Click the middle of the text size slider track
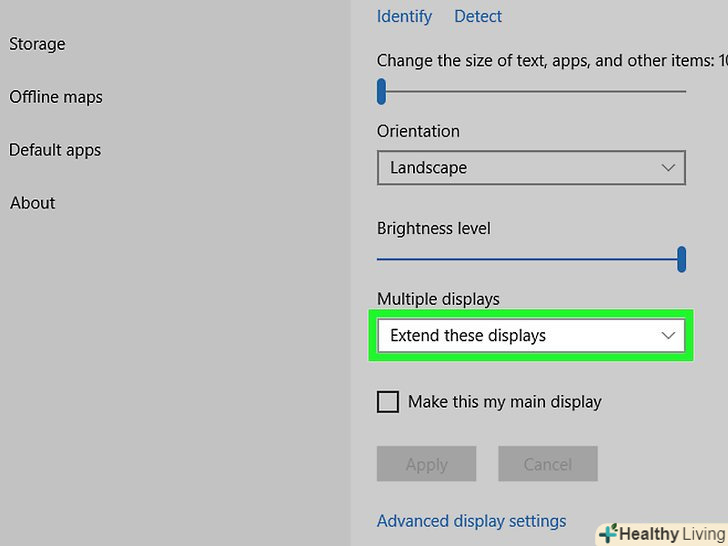The width and height of the screenshot is (728, 546). (x=532, y=92)
